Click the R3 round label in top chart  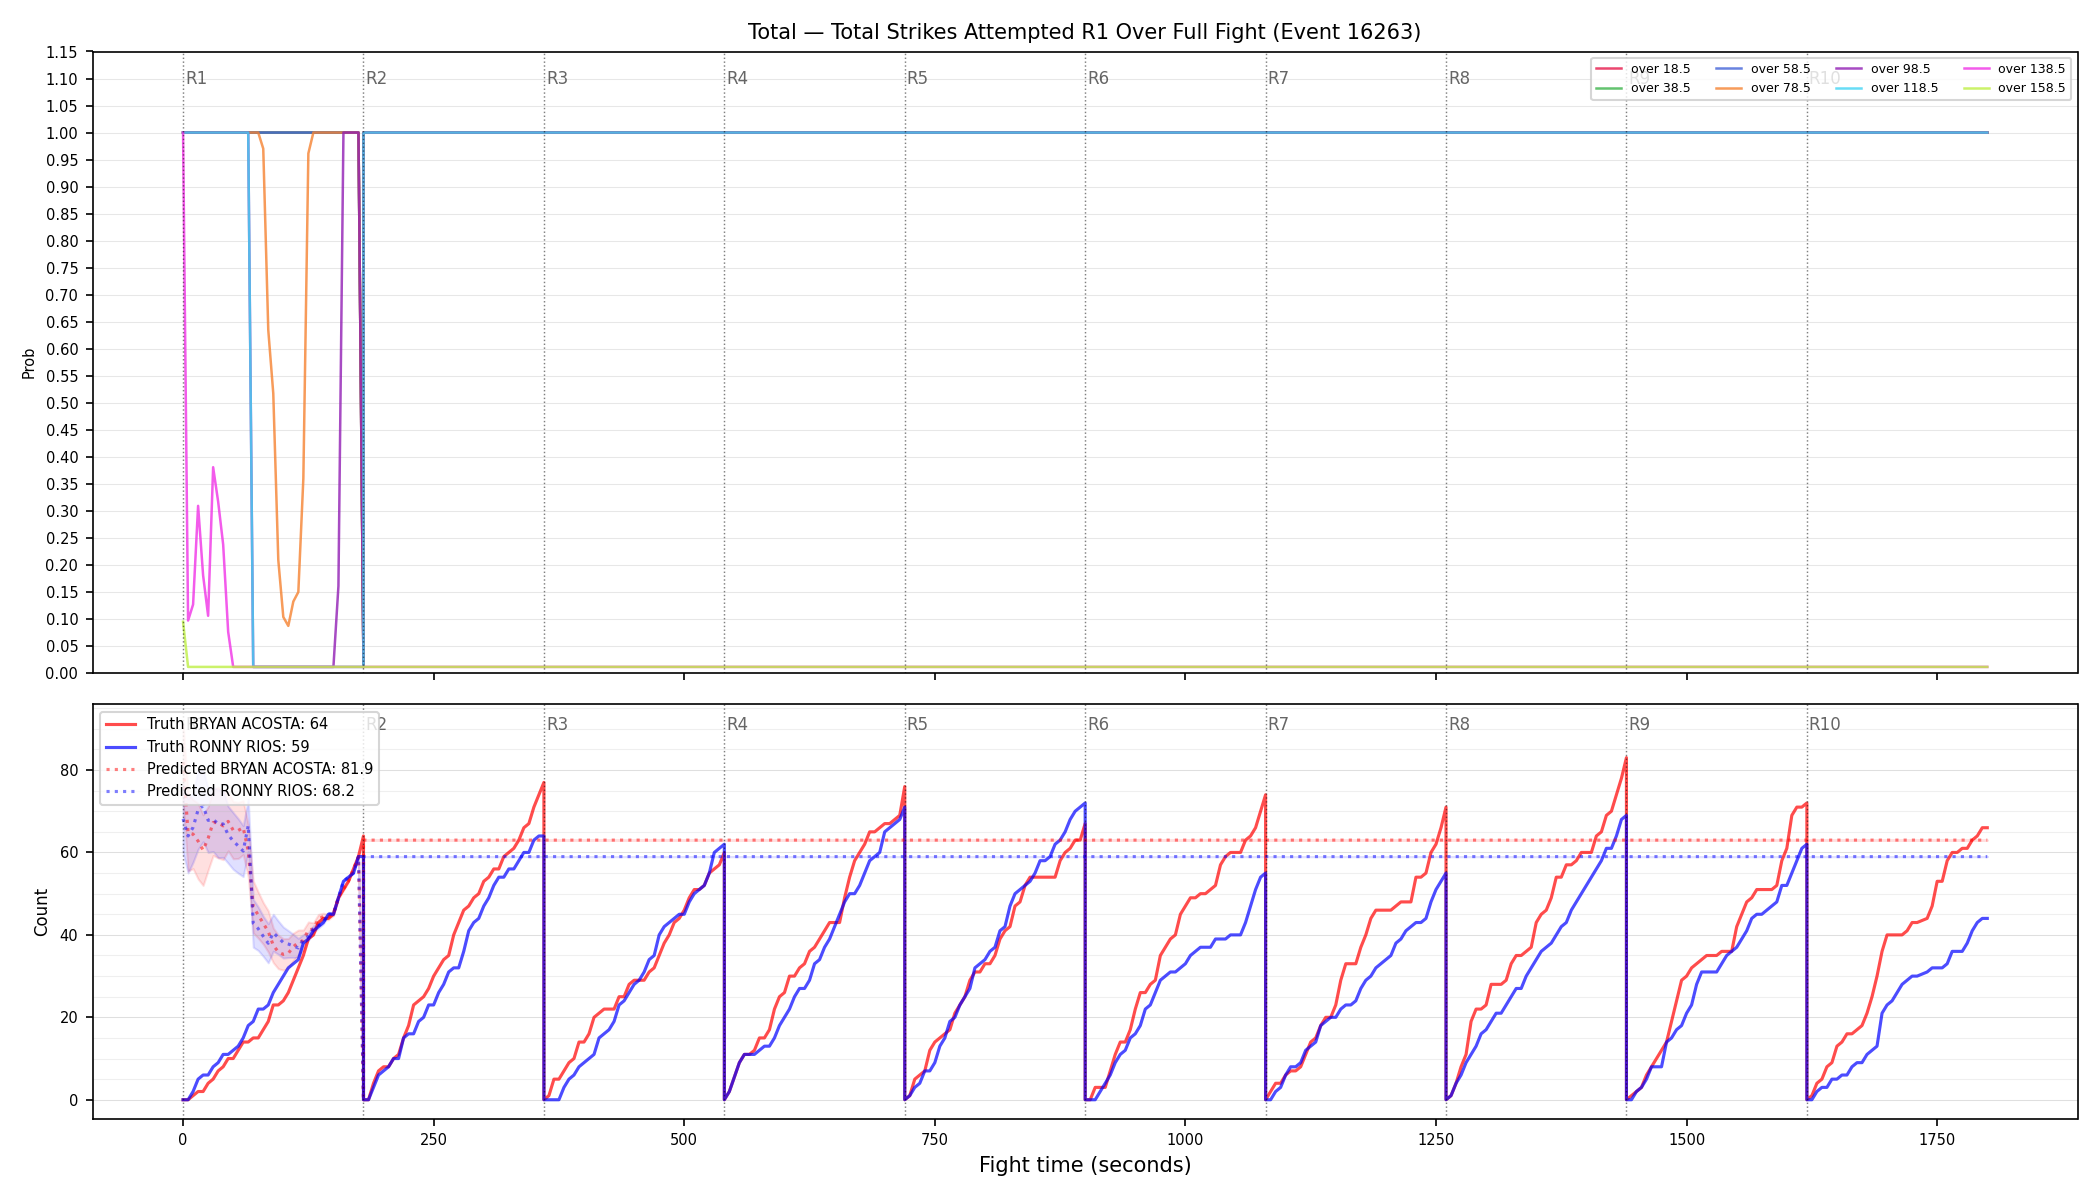point(557,78)
